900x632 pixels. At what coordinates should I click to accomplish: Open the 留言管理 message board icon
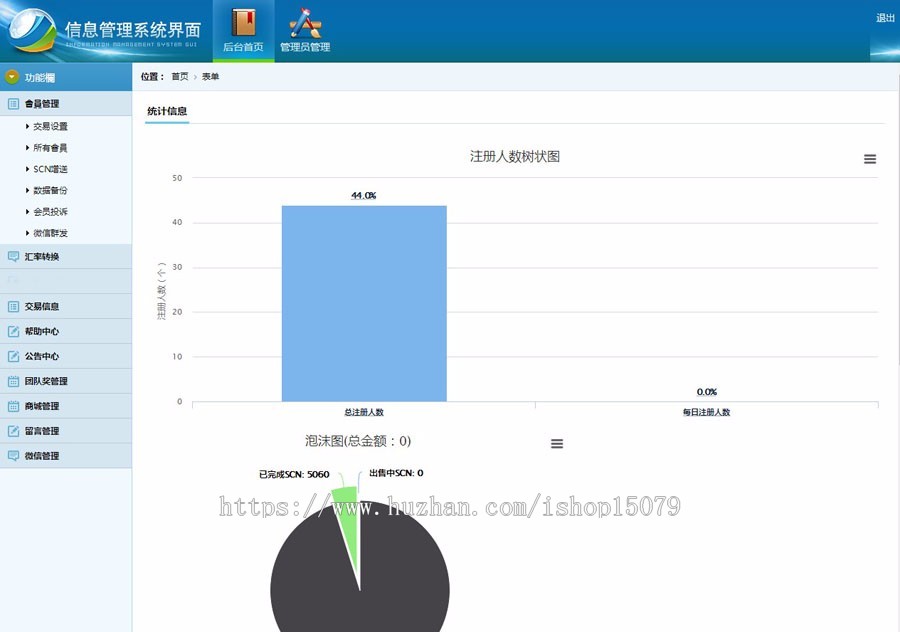pyautogui.click(x=15, y=431)
